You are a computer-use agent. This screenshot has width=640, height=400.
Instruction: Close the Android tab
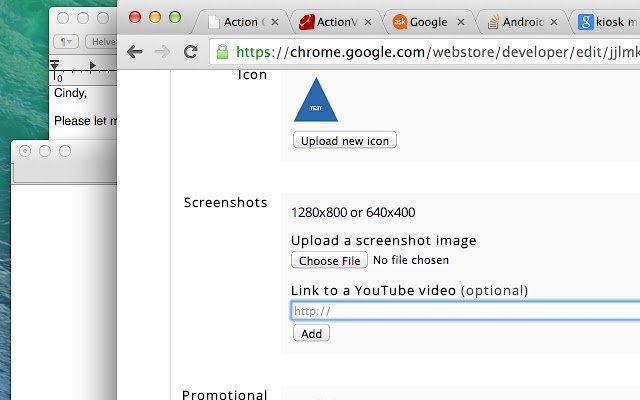[554, 22]
